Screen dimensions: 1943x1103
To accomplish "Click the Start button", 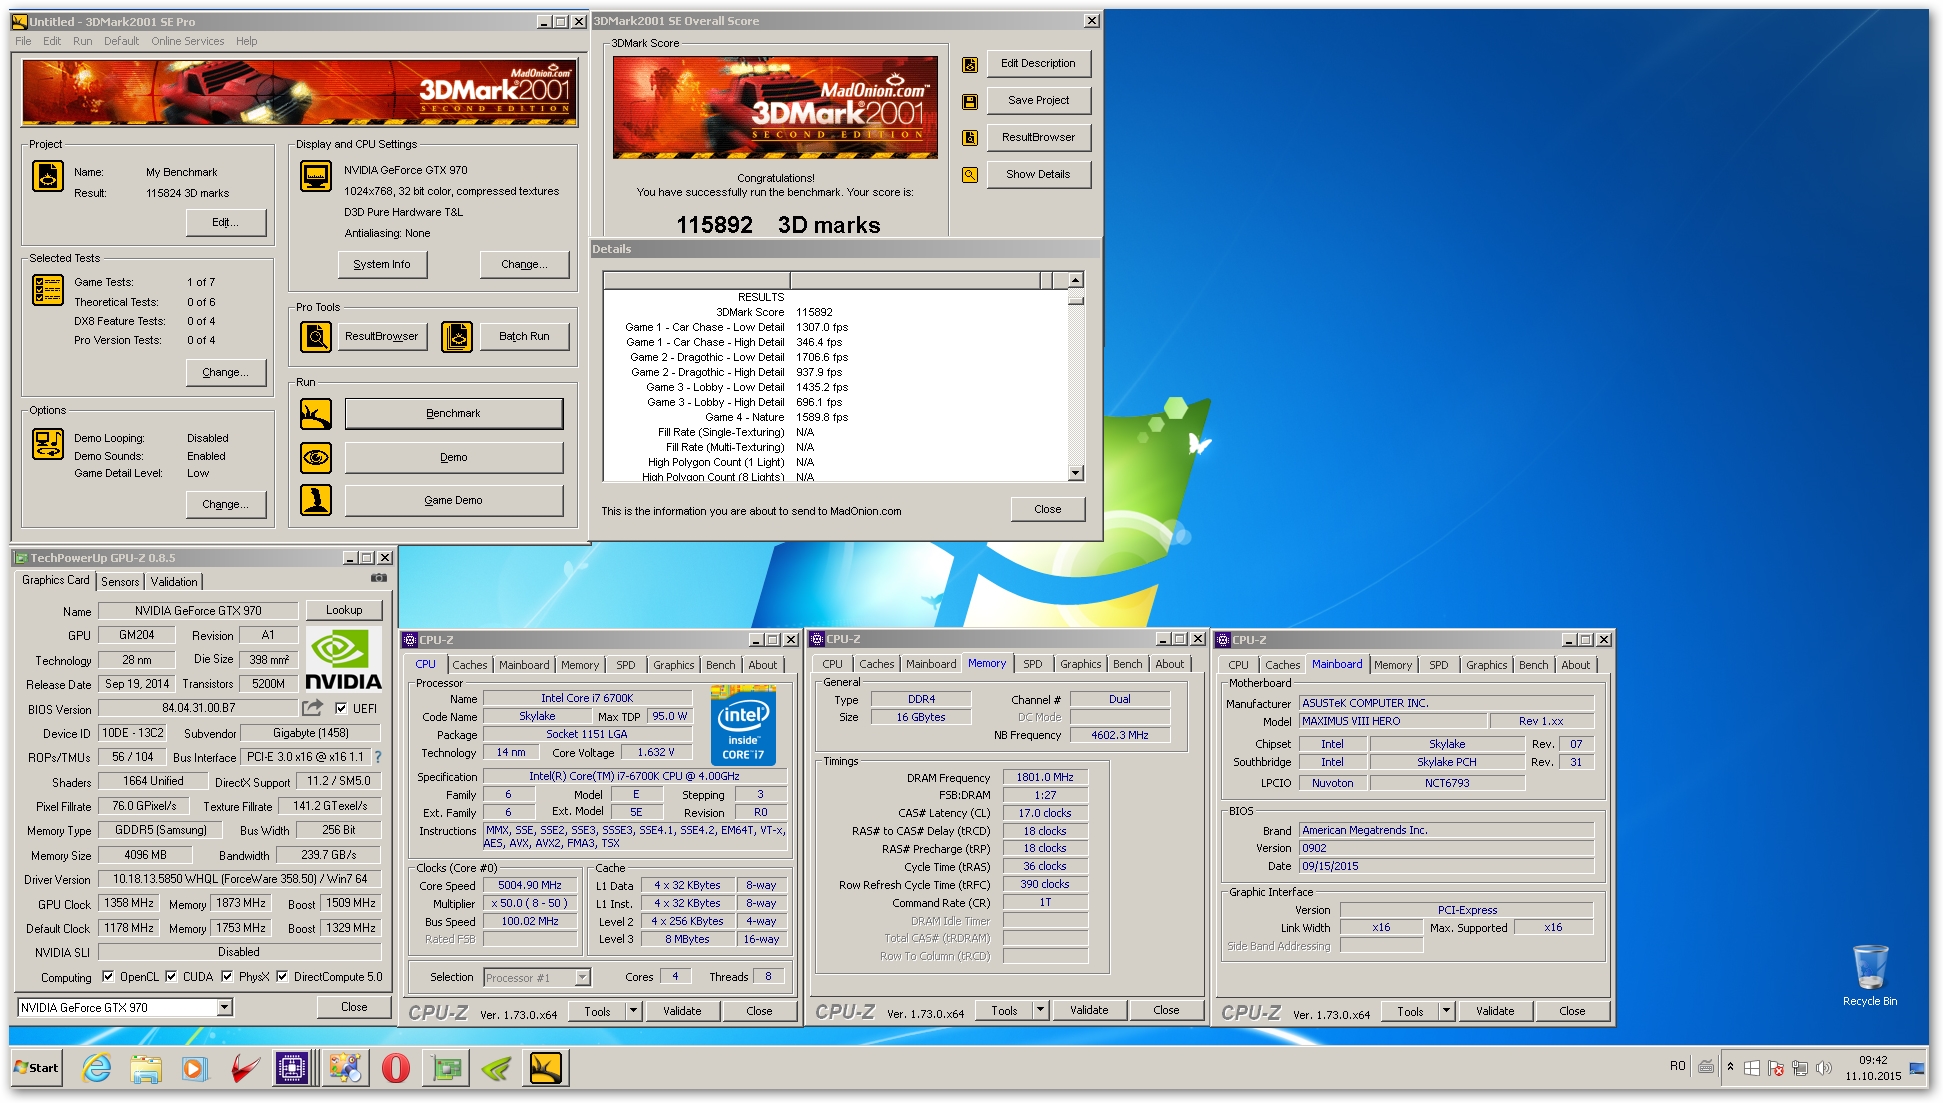I will point(37,1068).
